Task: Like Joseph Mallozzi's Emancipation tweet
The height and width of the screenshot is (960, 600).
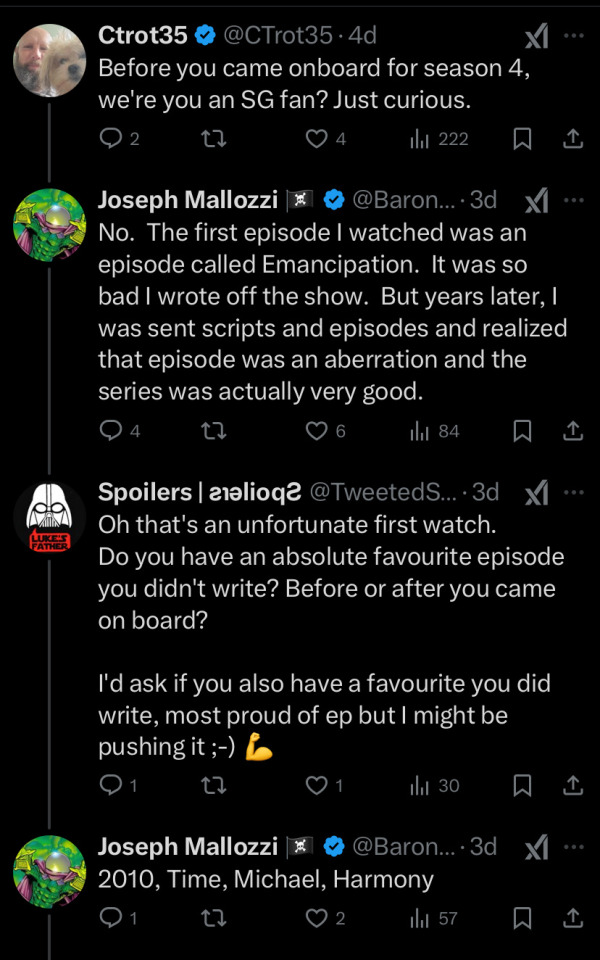Action: pos(317,431)
